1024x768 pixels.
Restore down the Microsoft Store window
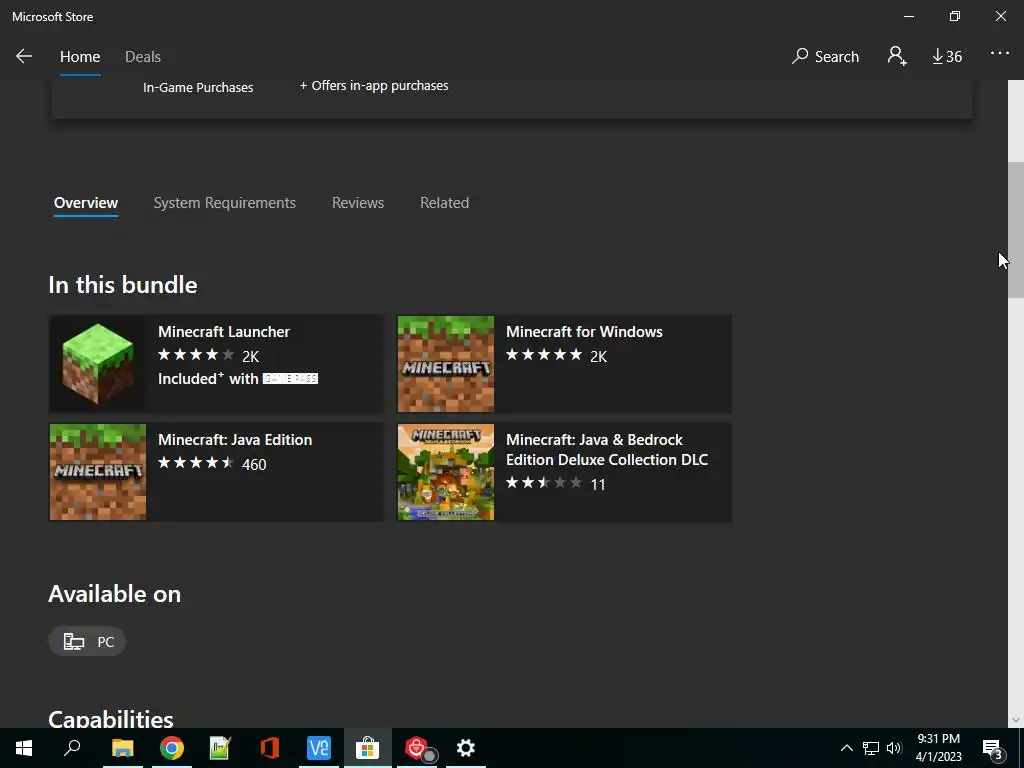[955, 16]
